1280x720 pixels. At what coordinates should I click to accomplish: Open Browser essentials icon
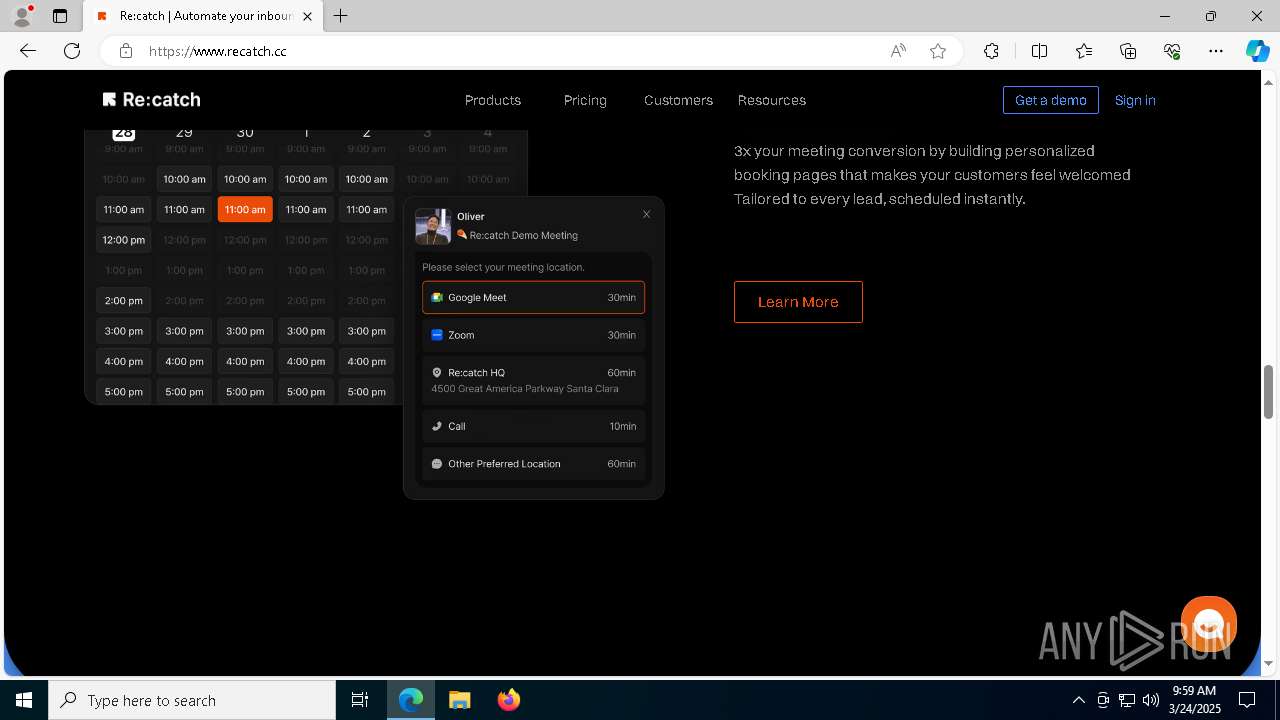[x=1172, y=51]
